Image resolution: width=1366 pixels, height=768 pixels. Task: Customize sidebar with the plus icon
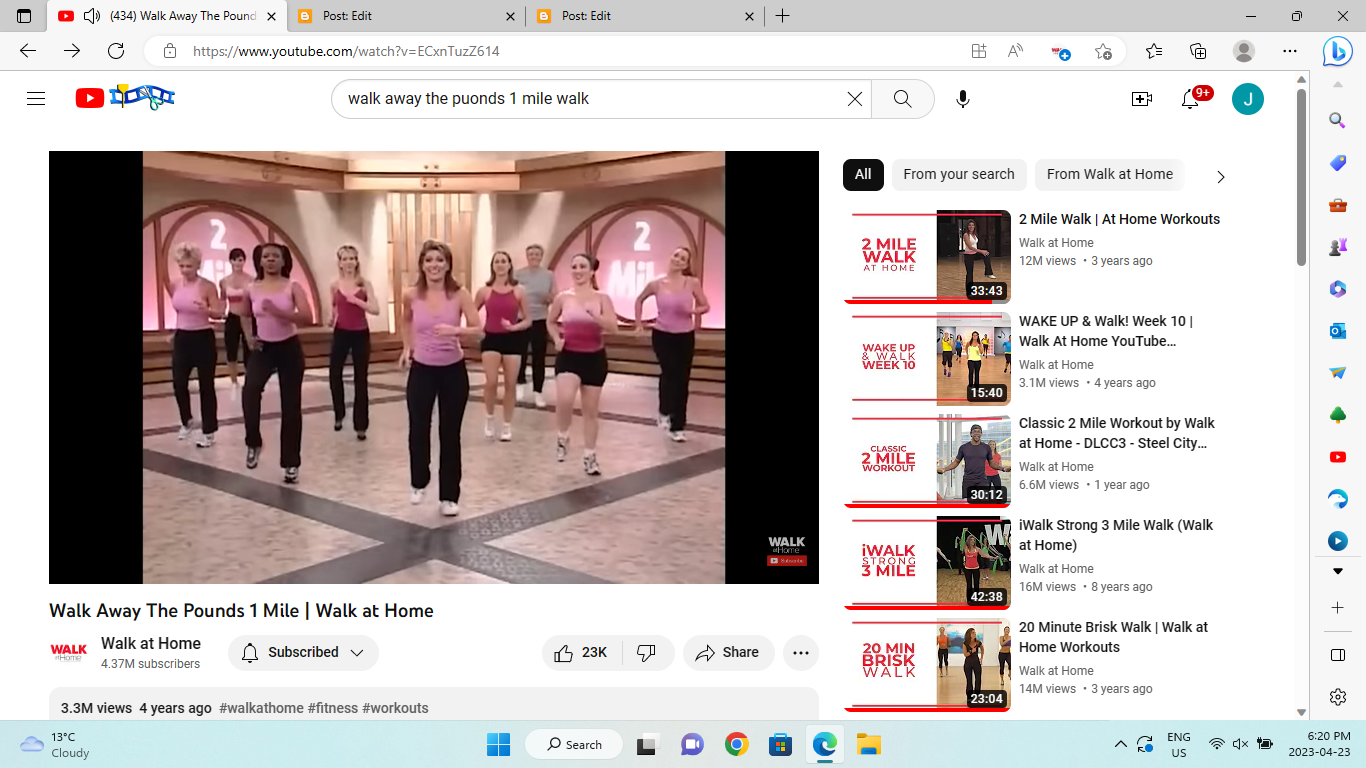(x=1338, y=607)
